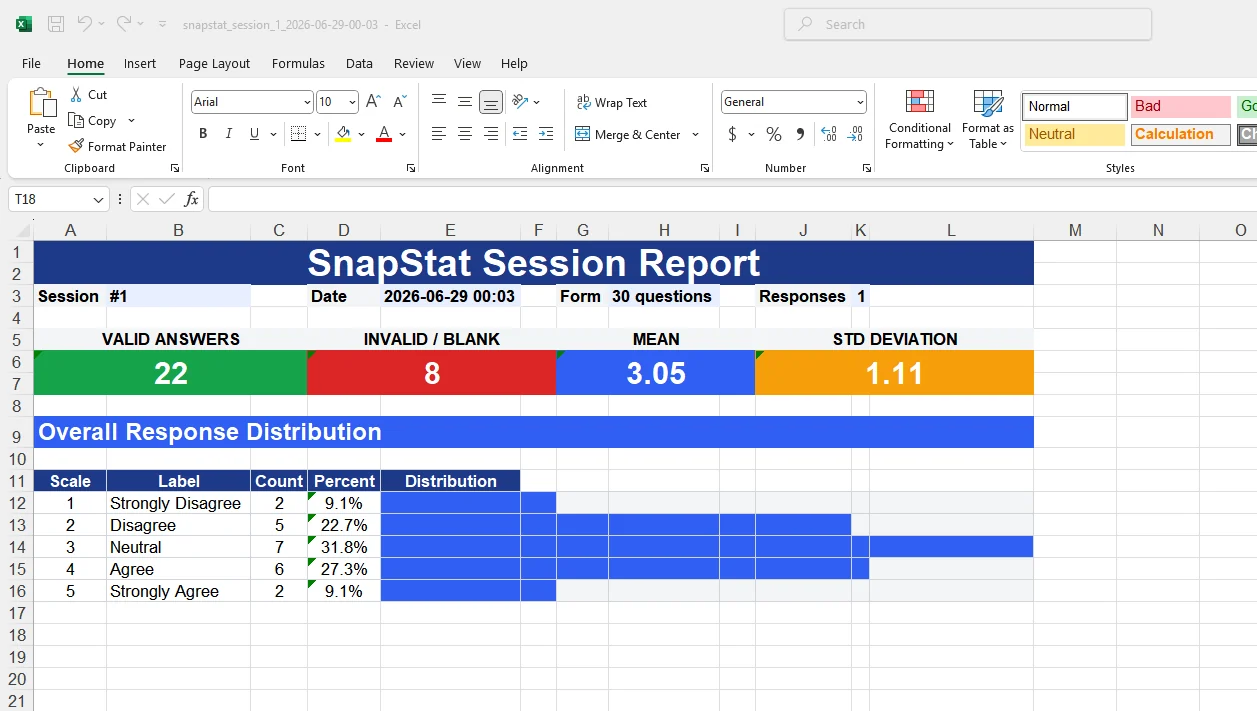The height and width of the screenshot is (711, 1257).
Task: Align text right icon
Action: coord(490,134)
